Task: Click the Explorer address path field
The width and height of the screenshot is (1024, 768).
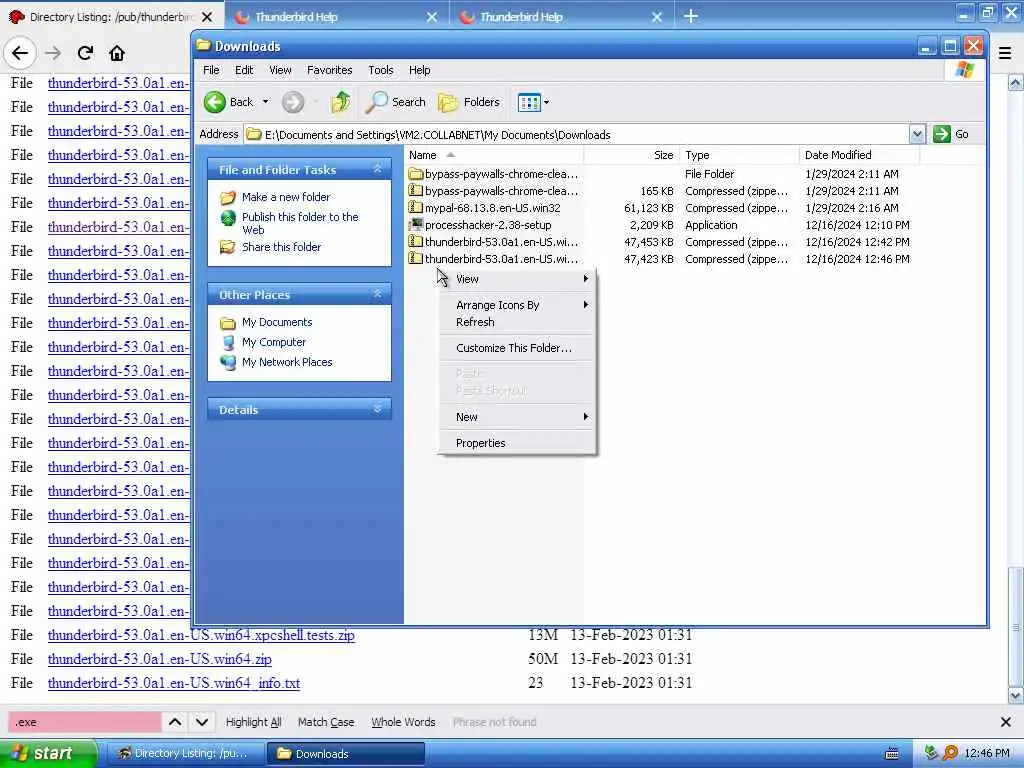Action: point(577,135)
